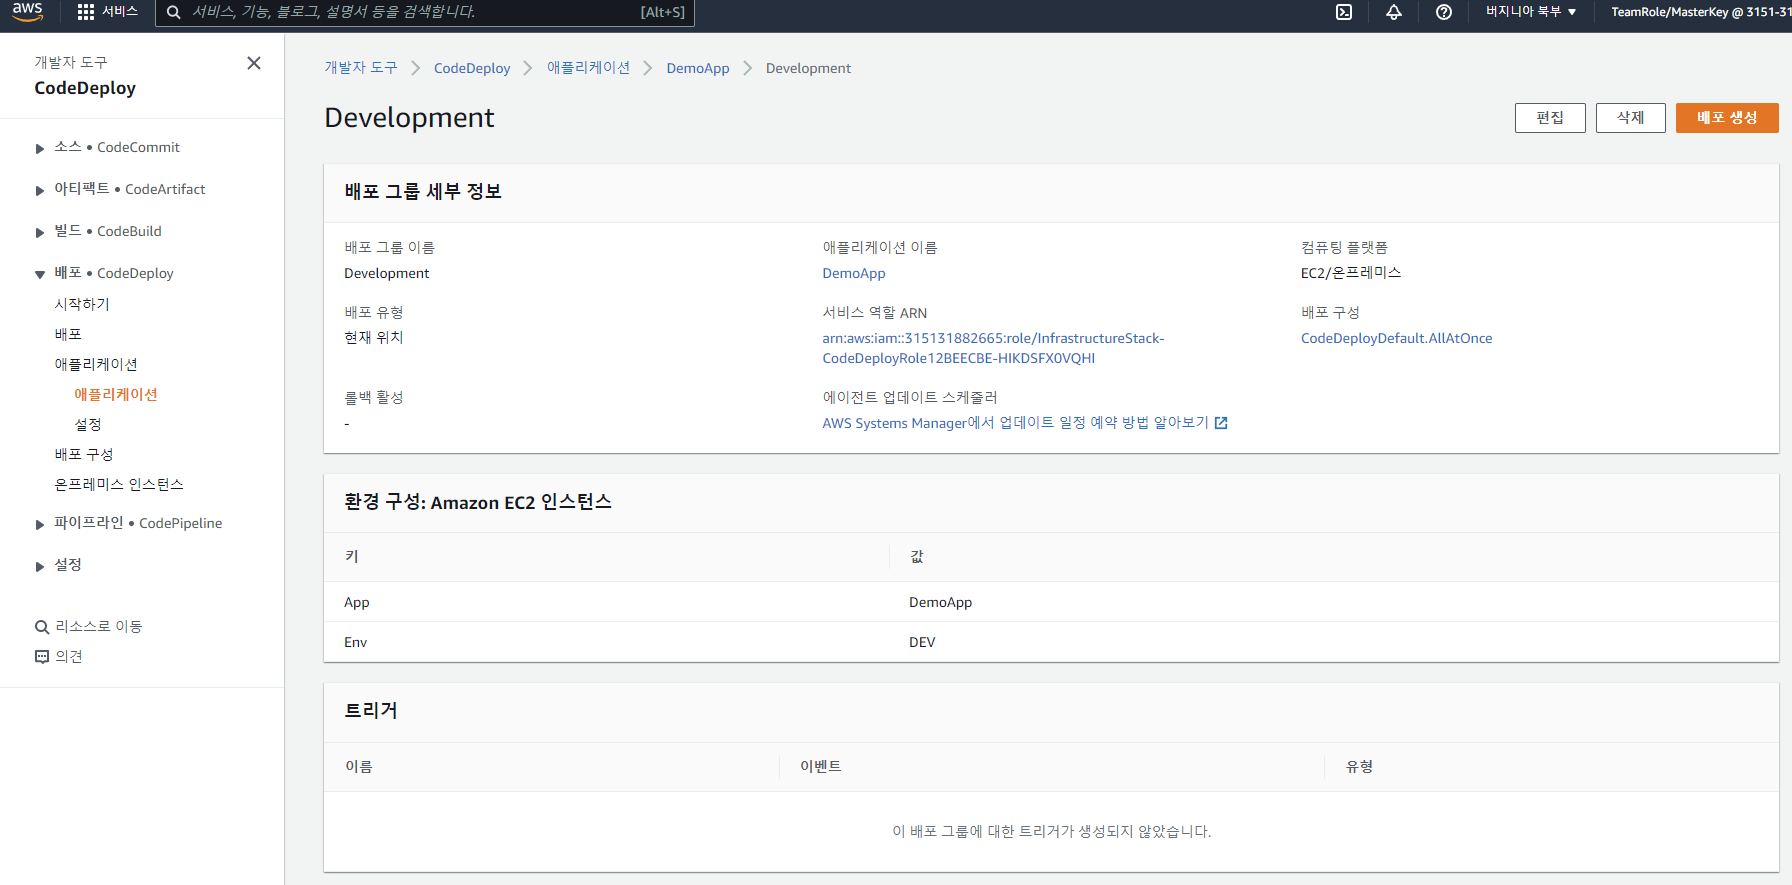This screenshot has width=1792, height=885.
Task: Click the 현재 위치 deployment type value
Action: click(x=374, y=338)
